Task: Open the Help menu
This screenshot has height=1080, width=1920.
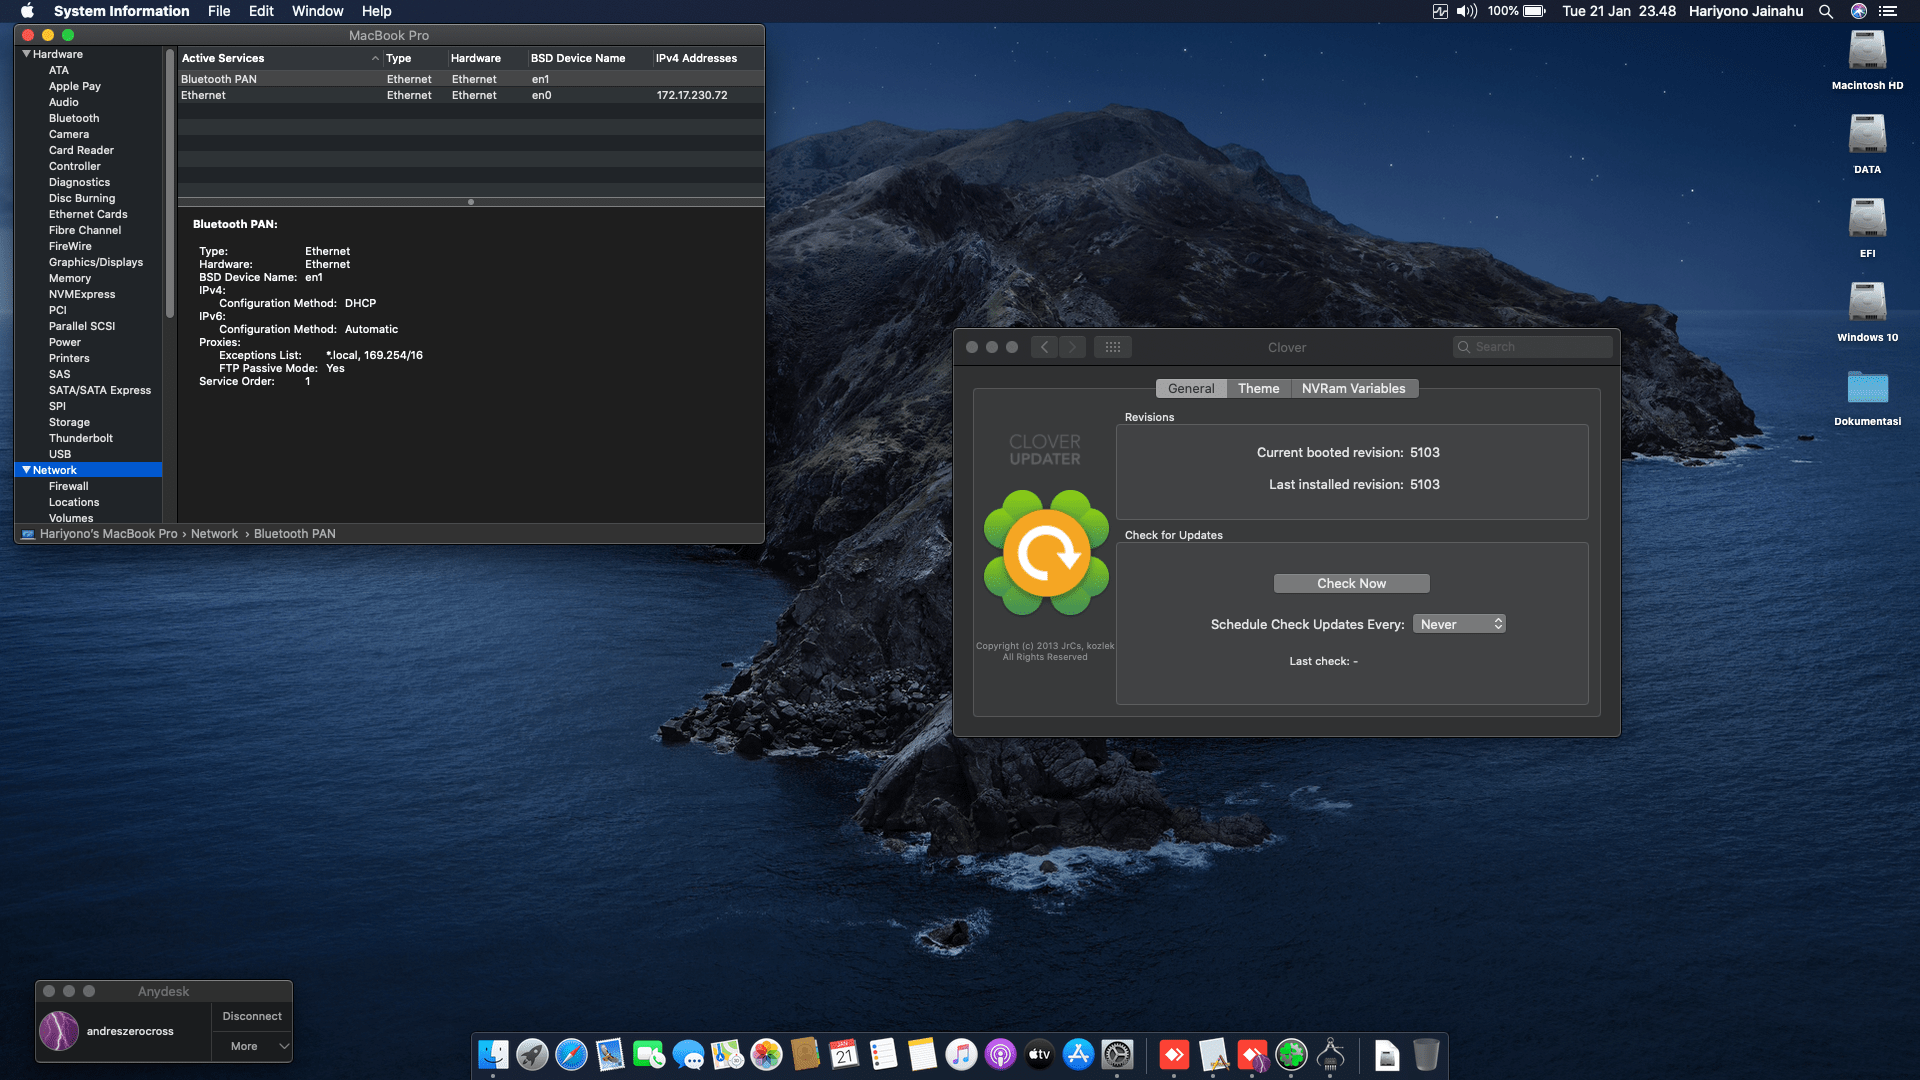Action: click(376, 11)
